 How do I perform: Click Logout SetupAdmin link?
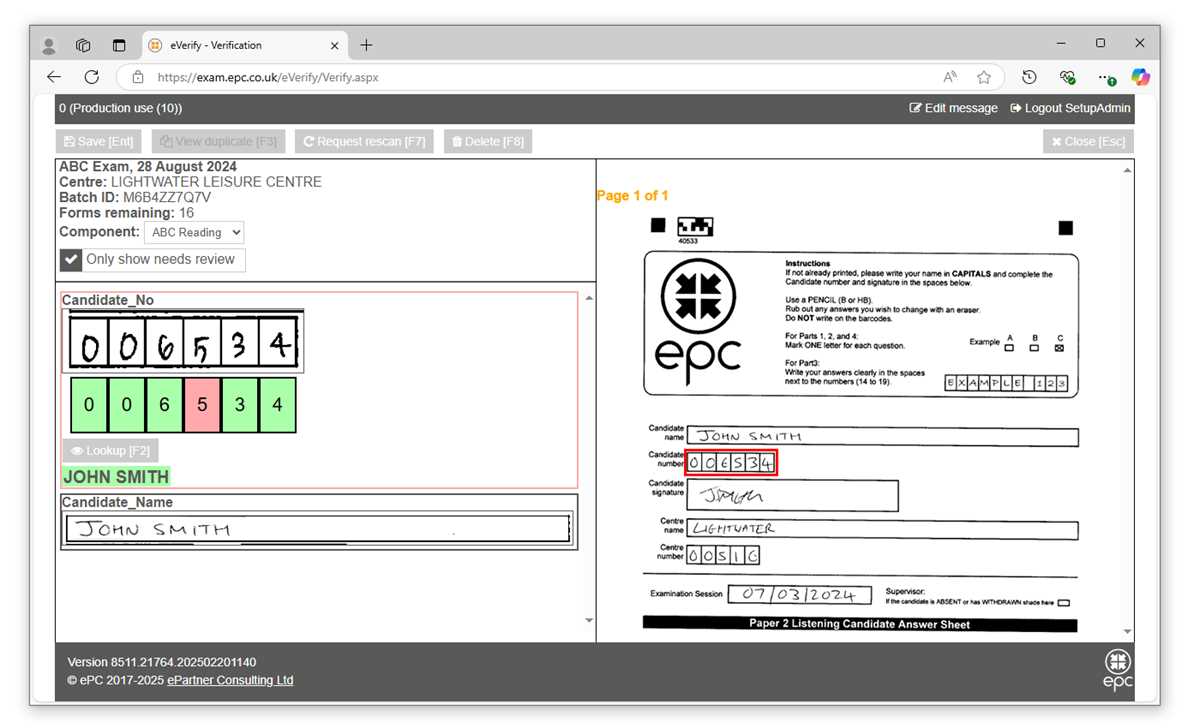[1070, 108]
